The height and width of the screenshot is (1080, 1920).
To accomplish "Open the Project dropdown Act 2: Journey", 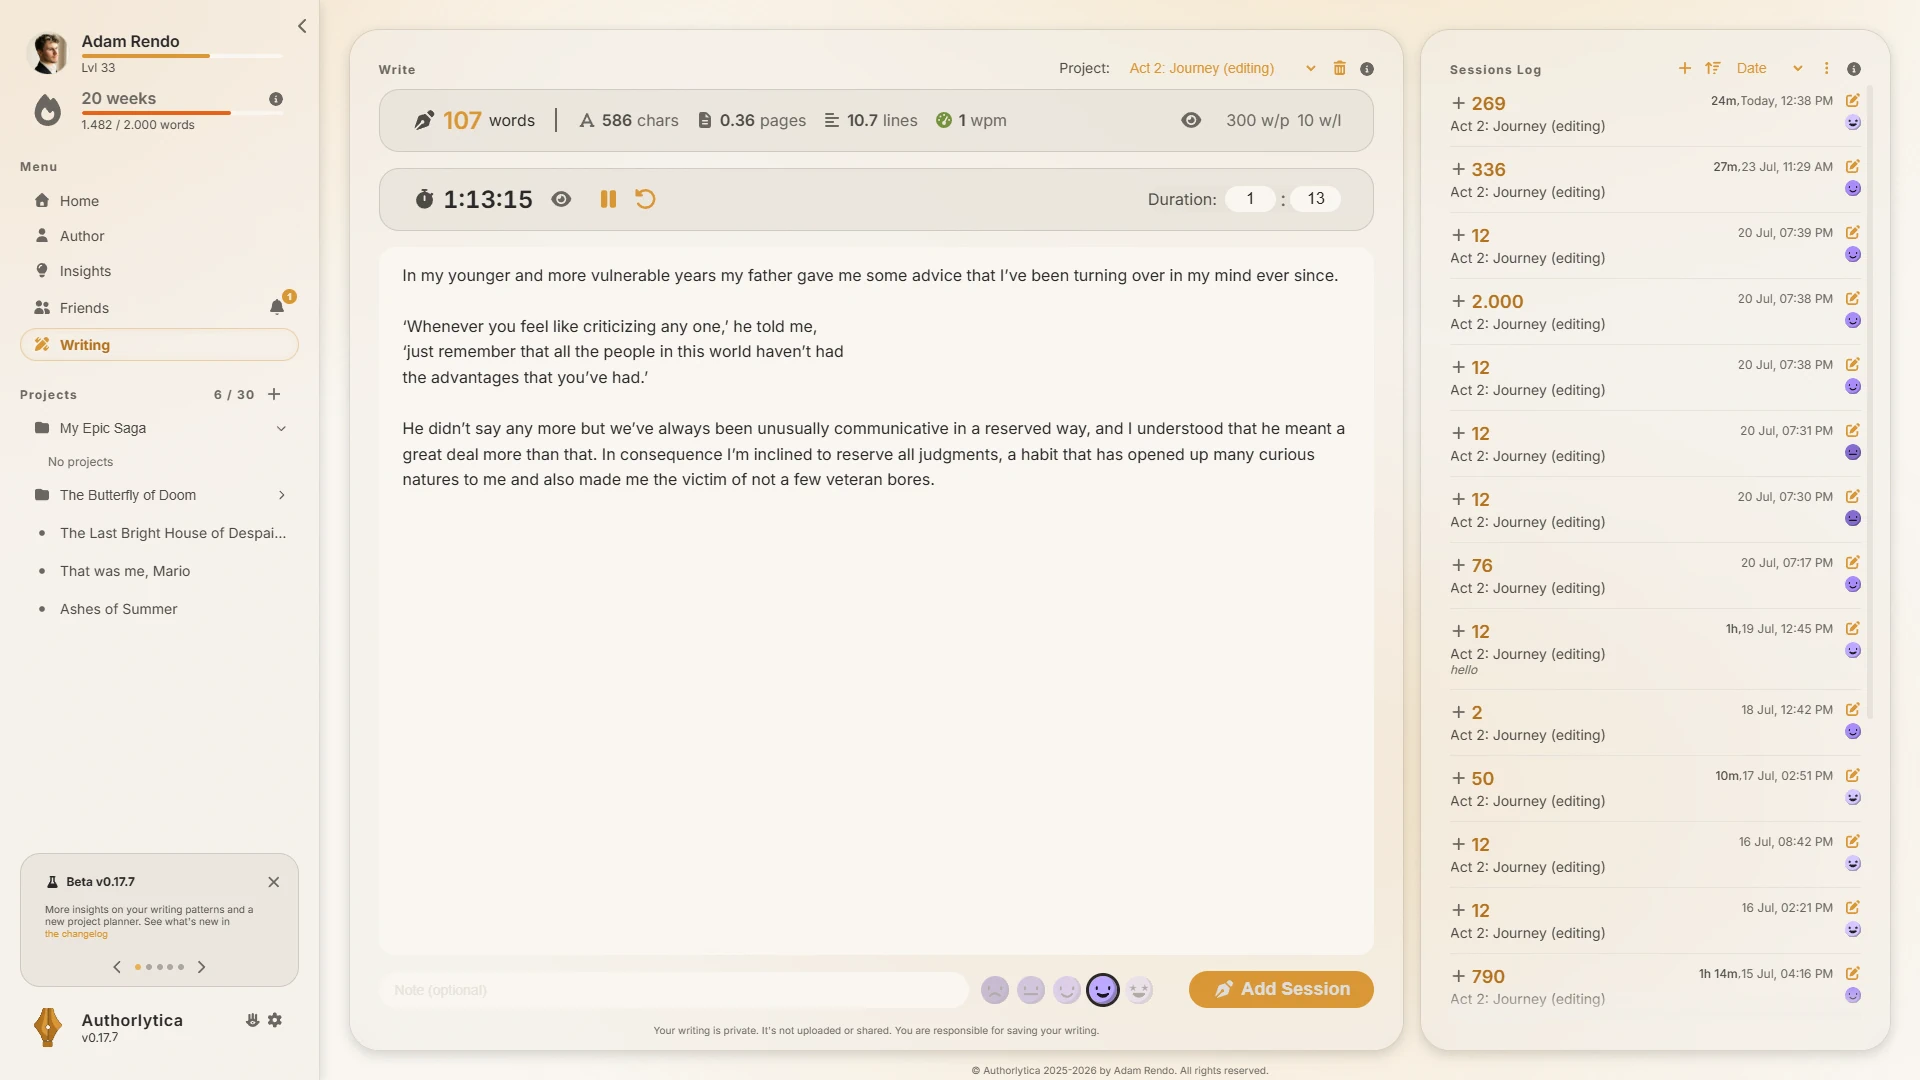I will tap(1222, 68).
